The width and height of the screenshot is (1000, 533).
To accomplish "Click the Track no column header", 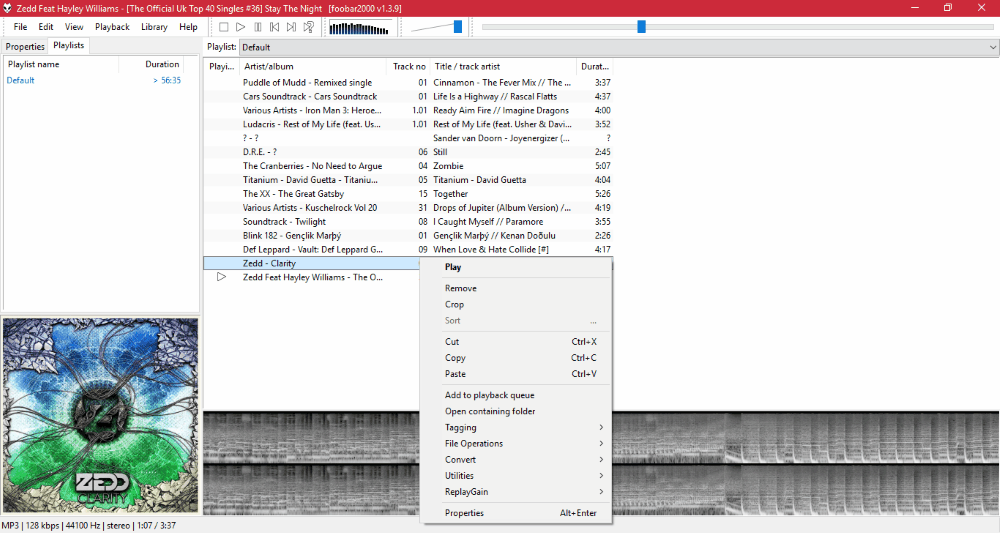I will (x=408, y=66).
